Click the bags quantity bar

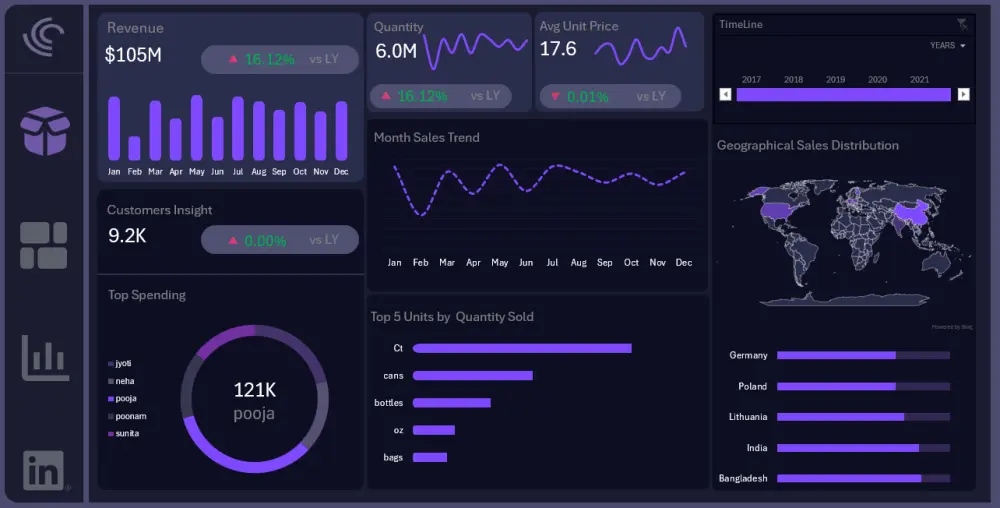click(x=430, y=457)
